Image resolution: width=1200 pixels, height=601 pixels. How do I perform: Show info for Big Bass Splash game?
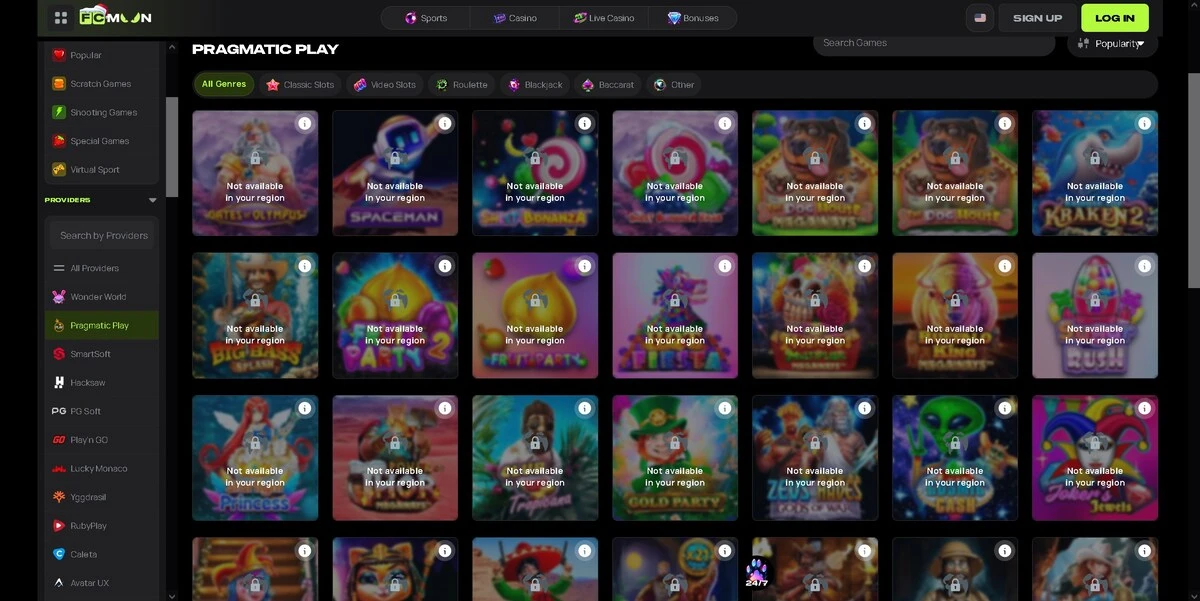click(x=305, y=266)
